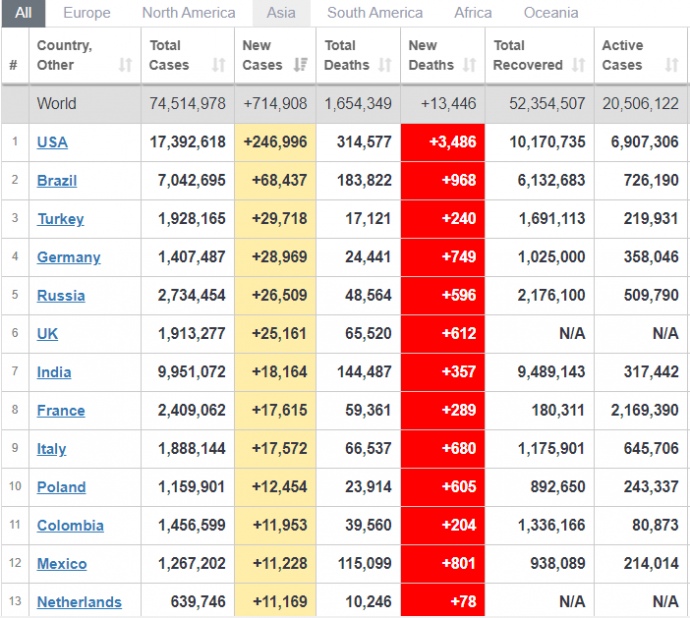
Task: Switch to the Europe tab
Action: 87,13
